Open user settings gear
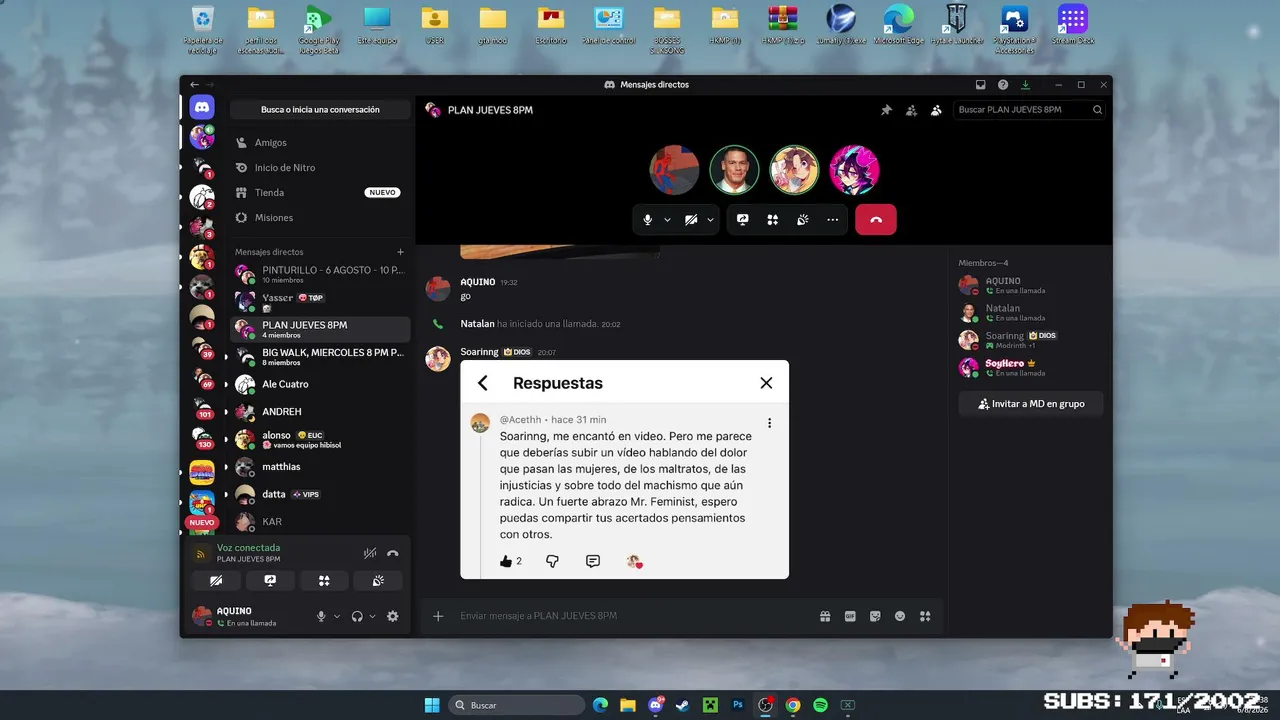 click(393, 617)
